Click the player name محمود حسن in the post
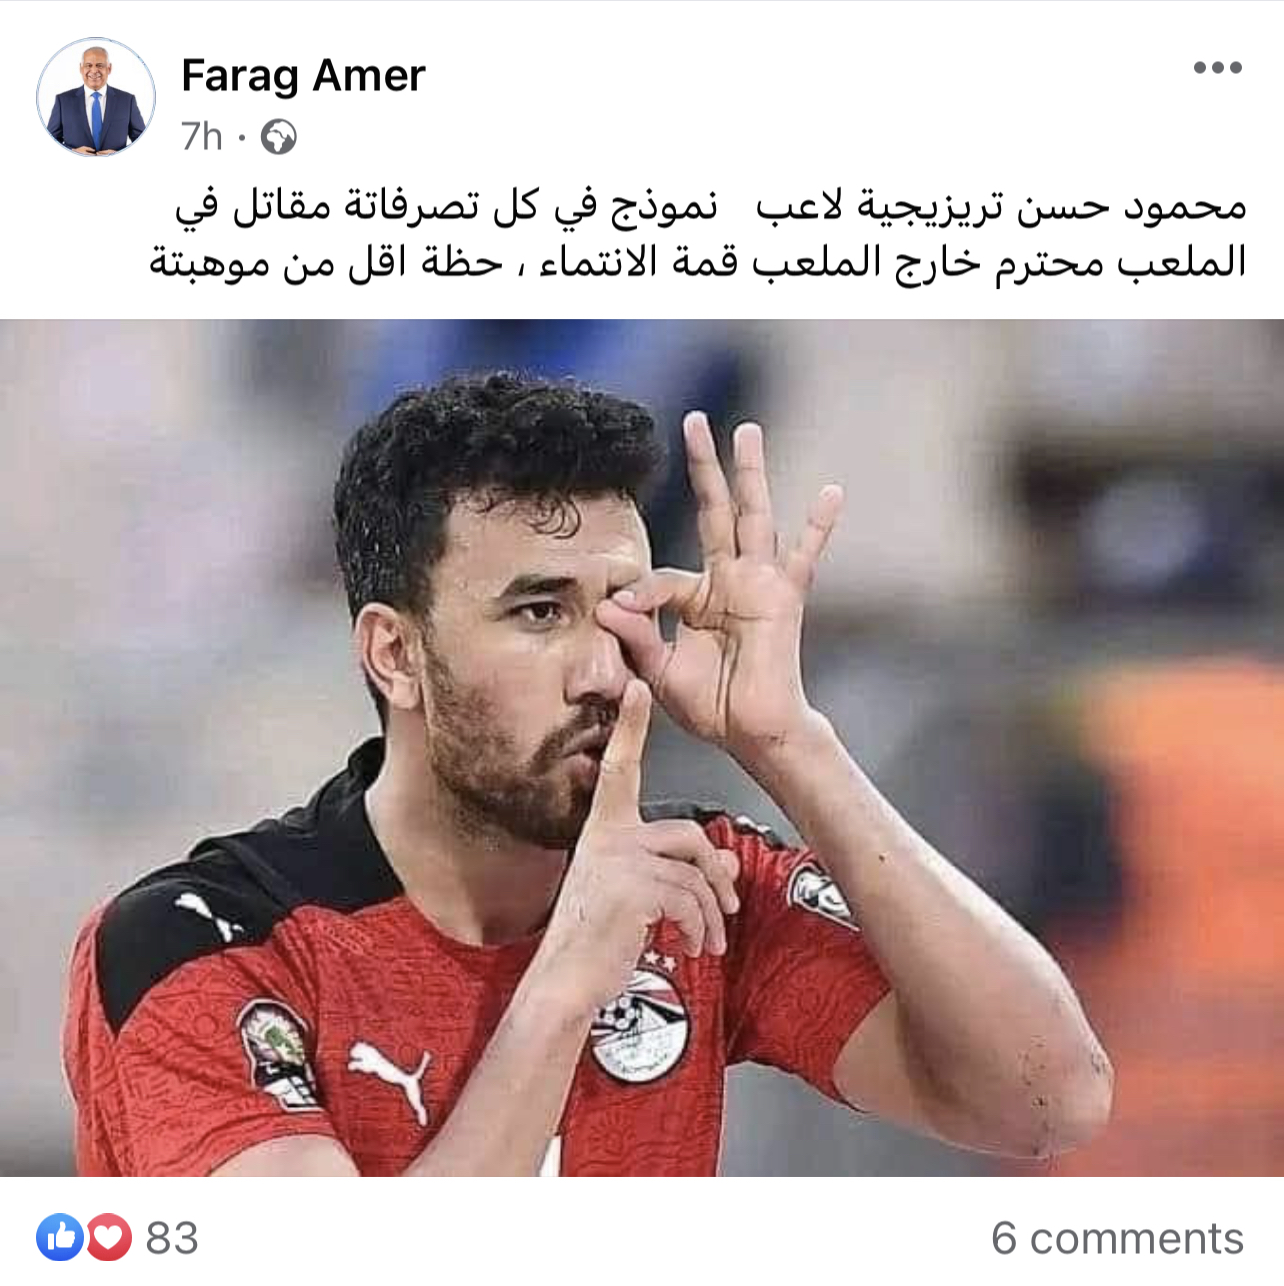The width and height of the screenshot is (1284, 1286). [1131, 206]
